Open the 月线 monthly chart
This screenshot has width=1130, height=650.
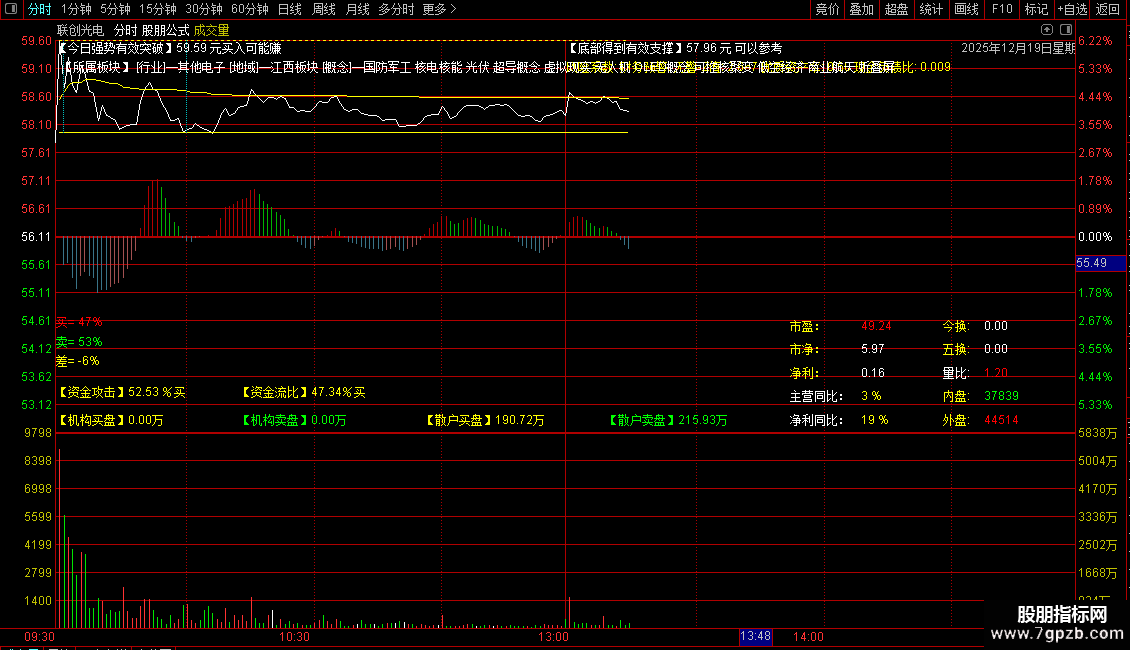point(357,9)
